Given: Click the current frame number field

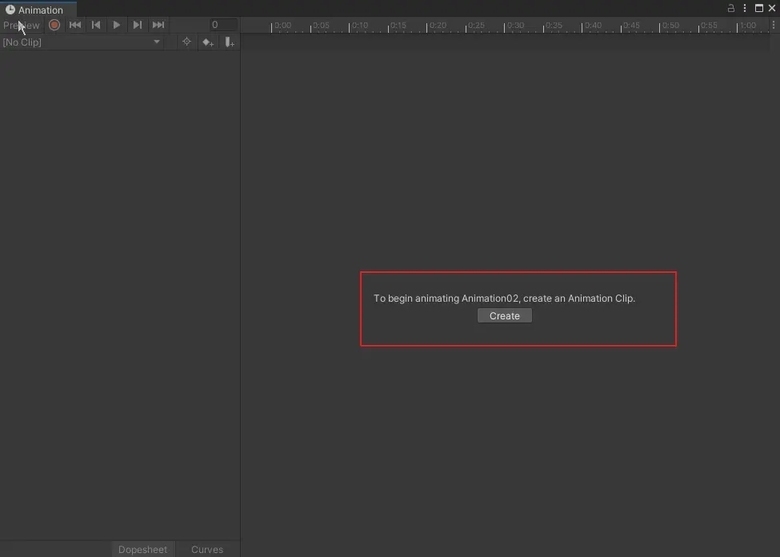Looking at the screenshot, I should tap(223, 24).
